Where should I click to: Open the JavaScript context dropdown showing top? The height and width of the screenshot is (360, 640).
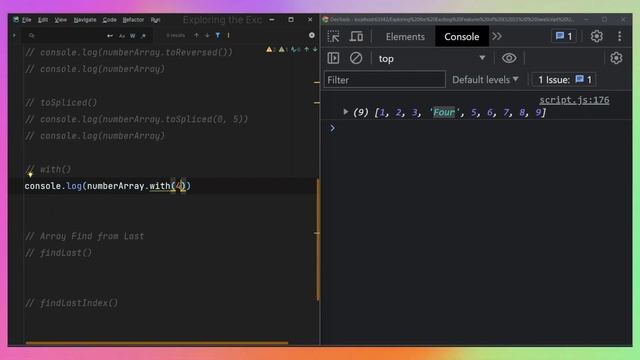tap(432, 58)
